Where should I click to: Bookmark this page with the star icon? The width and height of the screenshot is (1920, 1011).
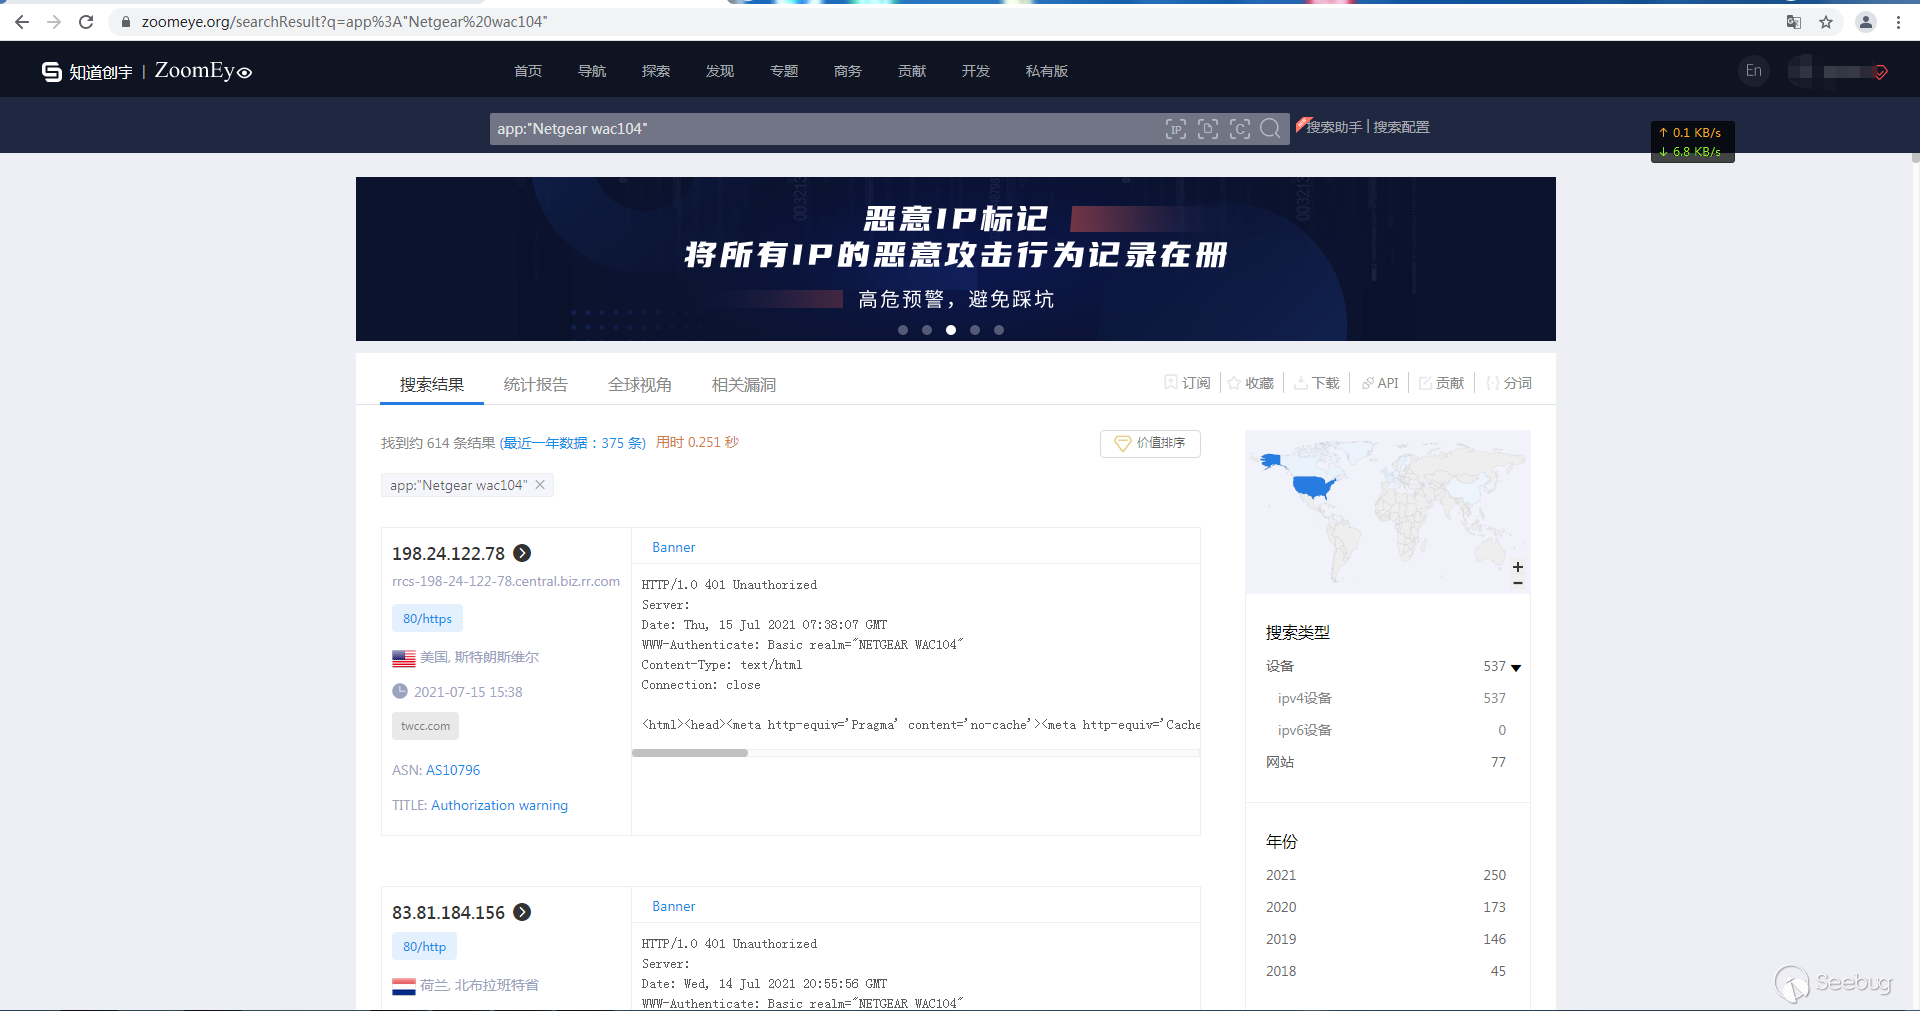[1826, 22]
